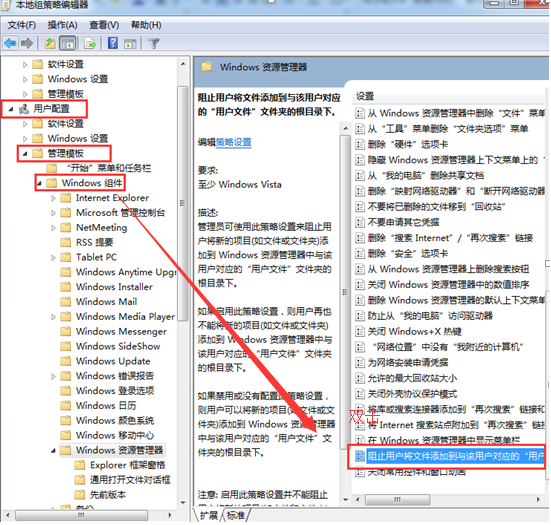The height and width of the screenshot is (525, 551).
Task: Collapse the Windows 组件 tree node
Action: pos(39,183)
